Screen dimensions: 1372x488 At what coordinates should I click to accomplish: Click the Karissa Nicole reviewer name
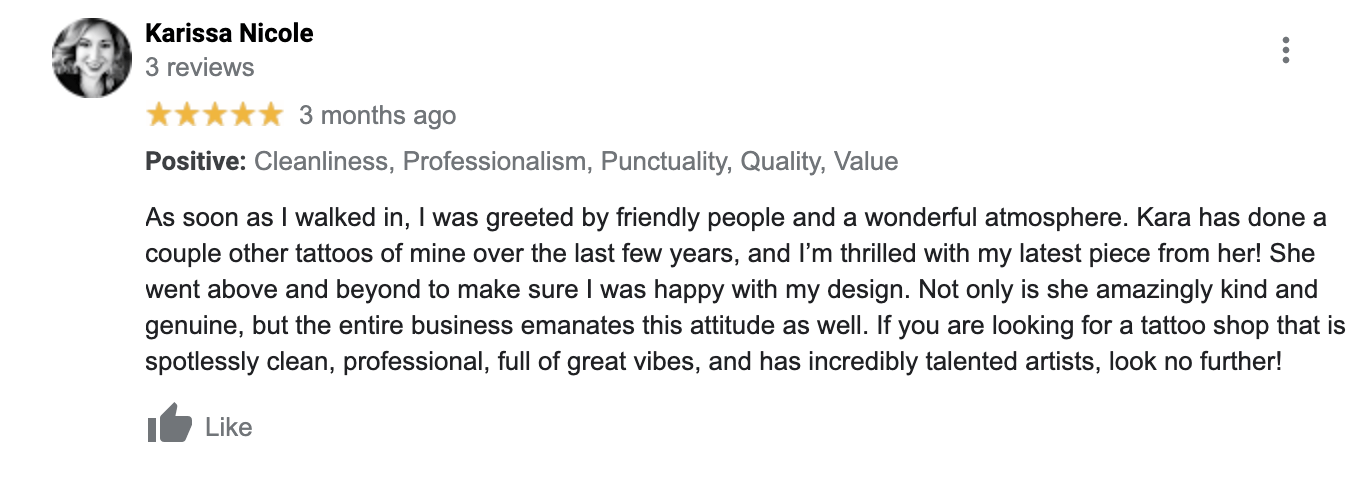coord(229,33)
